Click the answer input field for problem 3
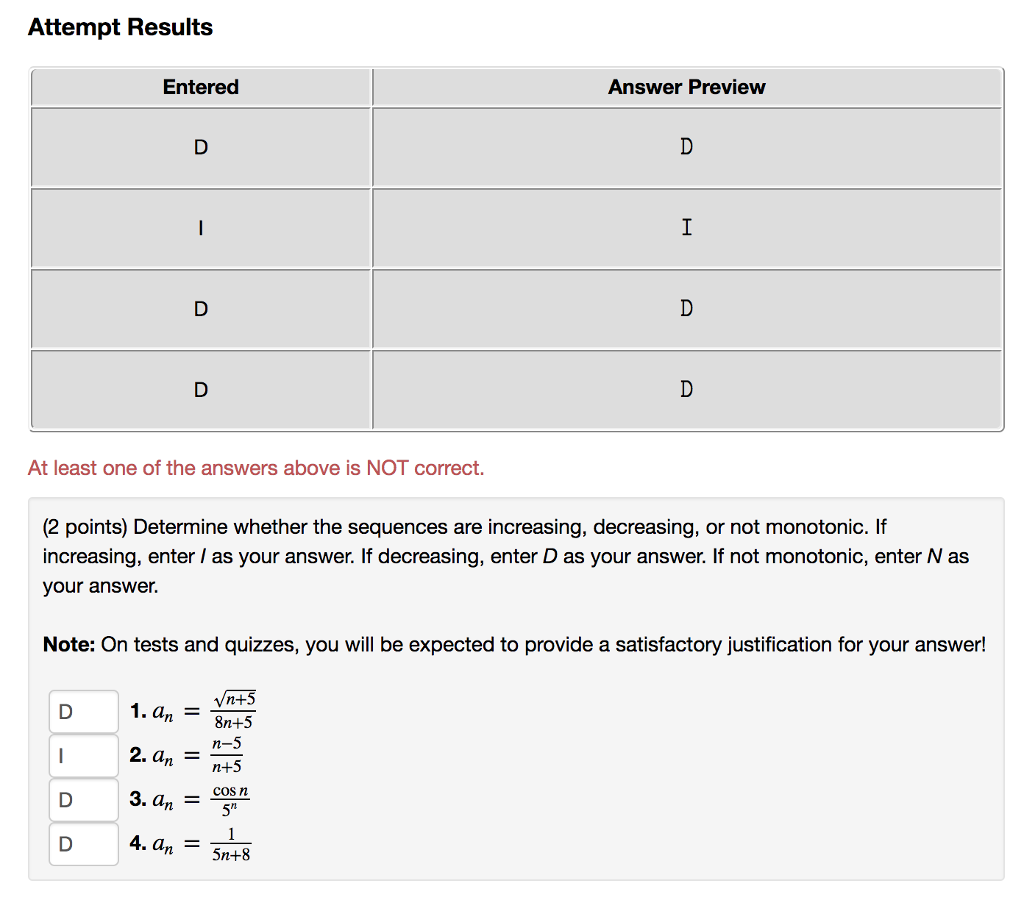This screenshot has height=900, width=1024. tap(83, 799)
